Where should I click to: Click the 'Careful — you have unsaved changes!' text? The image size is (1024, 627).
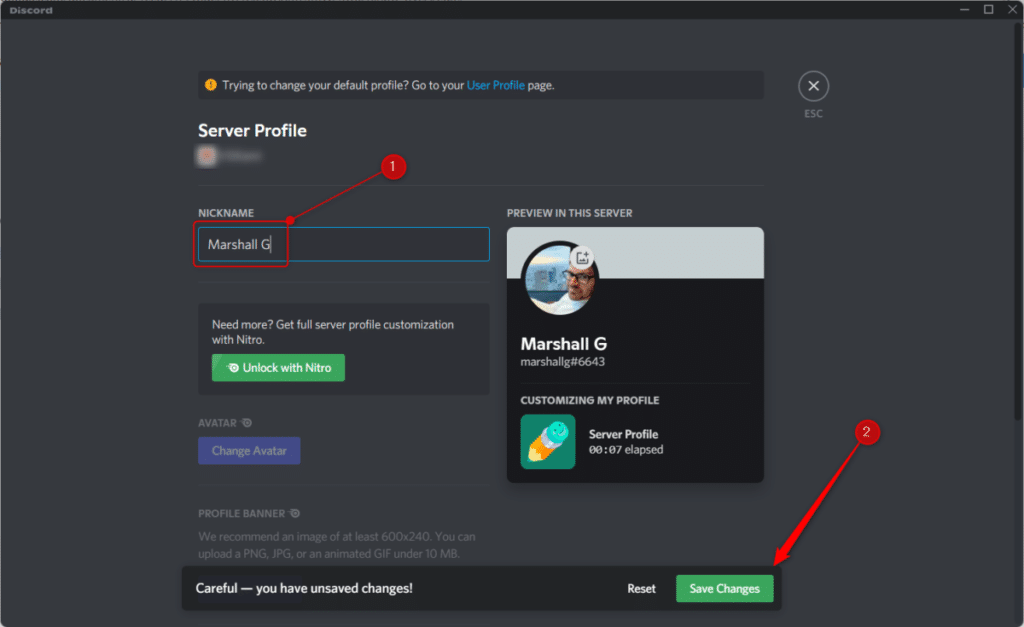click(304, 588)
